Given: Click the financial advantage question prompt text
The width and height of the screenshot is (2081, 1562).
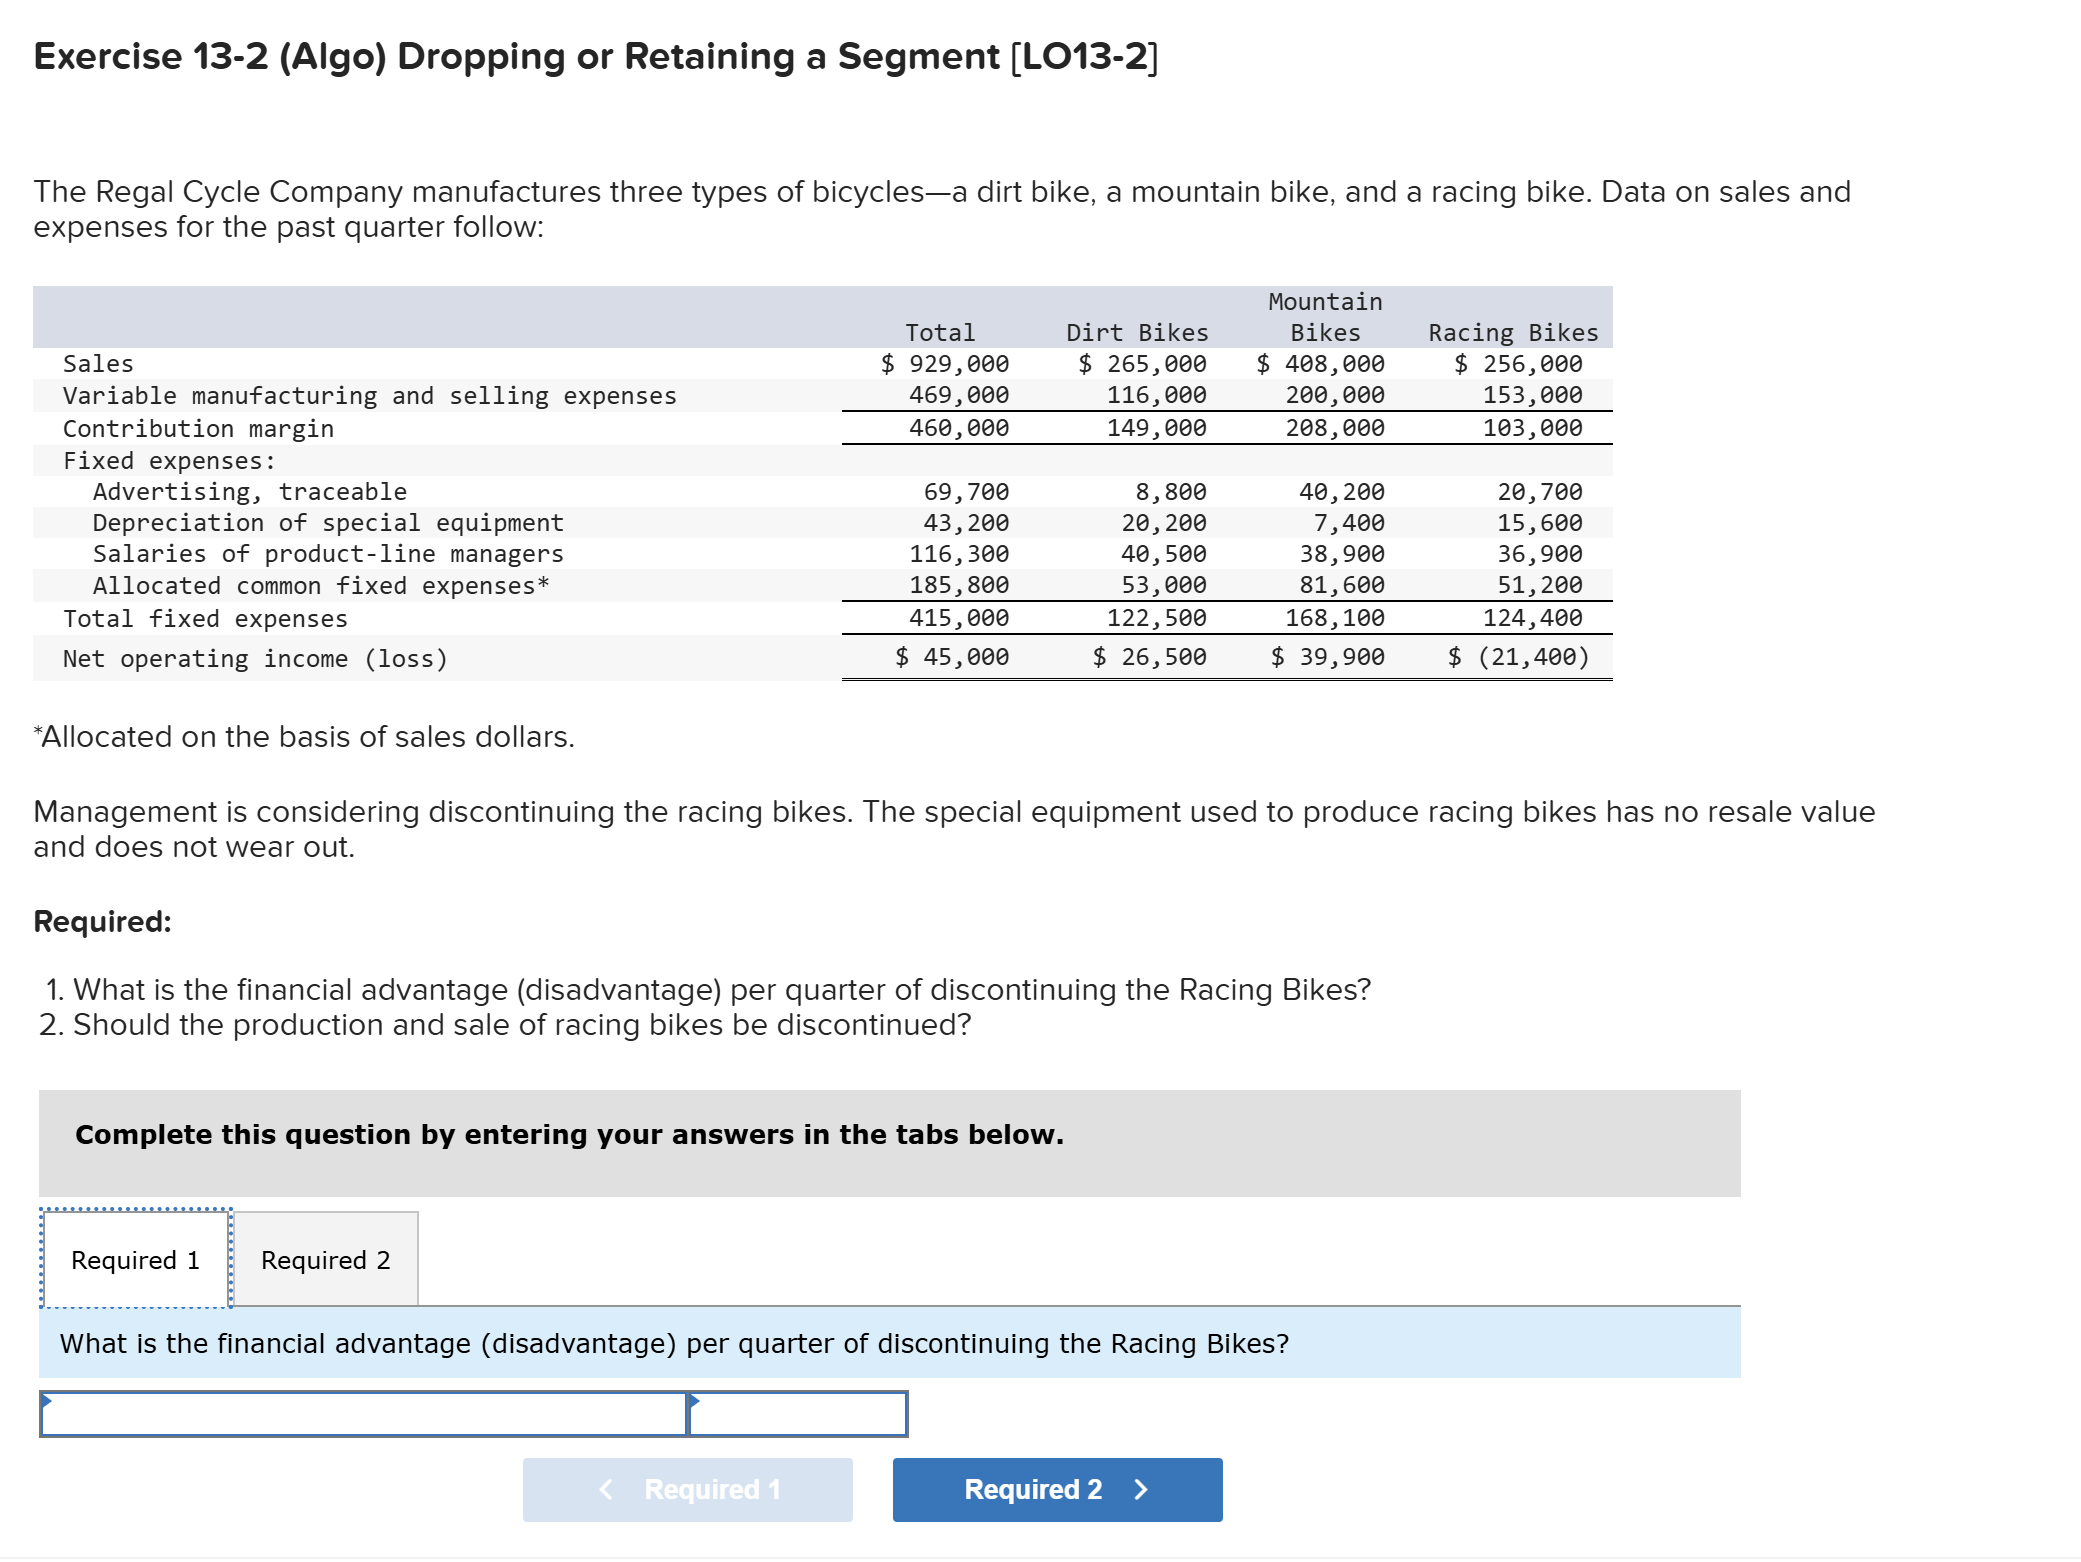Looking at the screenshot, I should tap(672, 1344).
